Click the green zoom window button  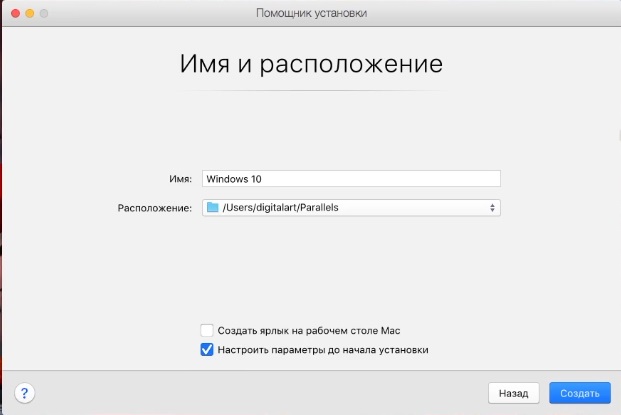(45, 13)
